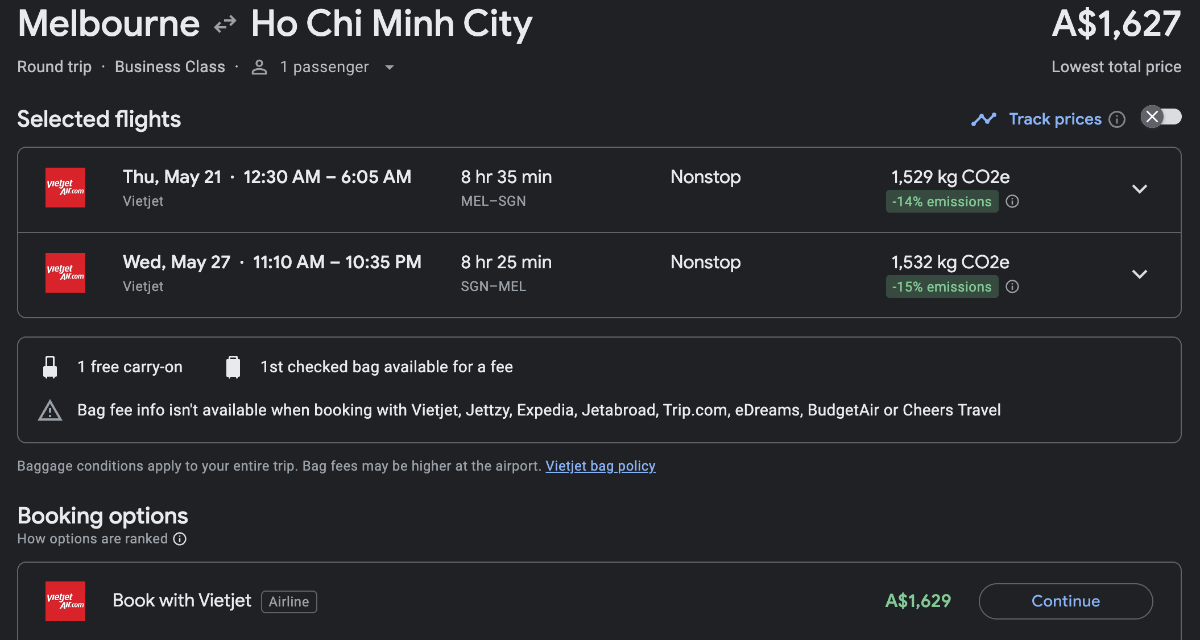Screen dimensions: 1200x640
Task: Click the bag fee warning triangle icon
Action: pyautogui.click(x=49, y=410)
